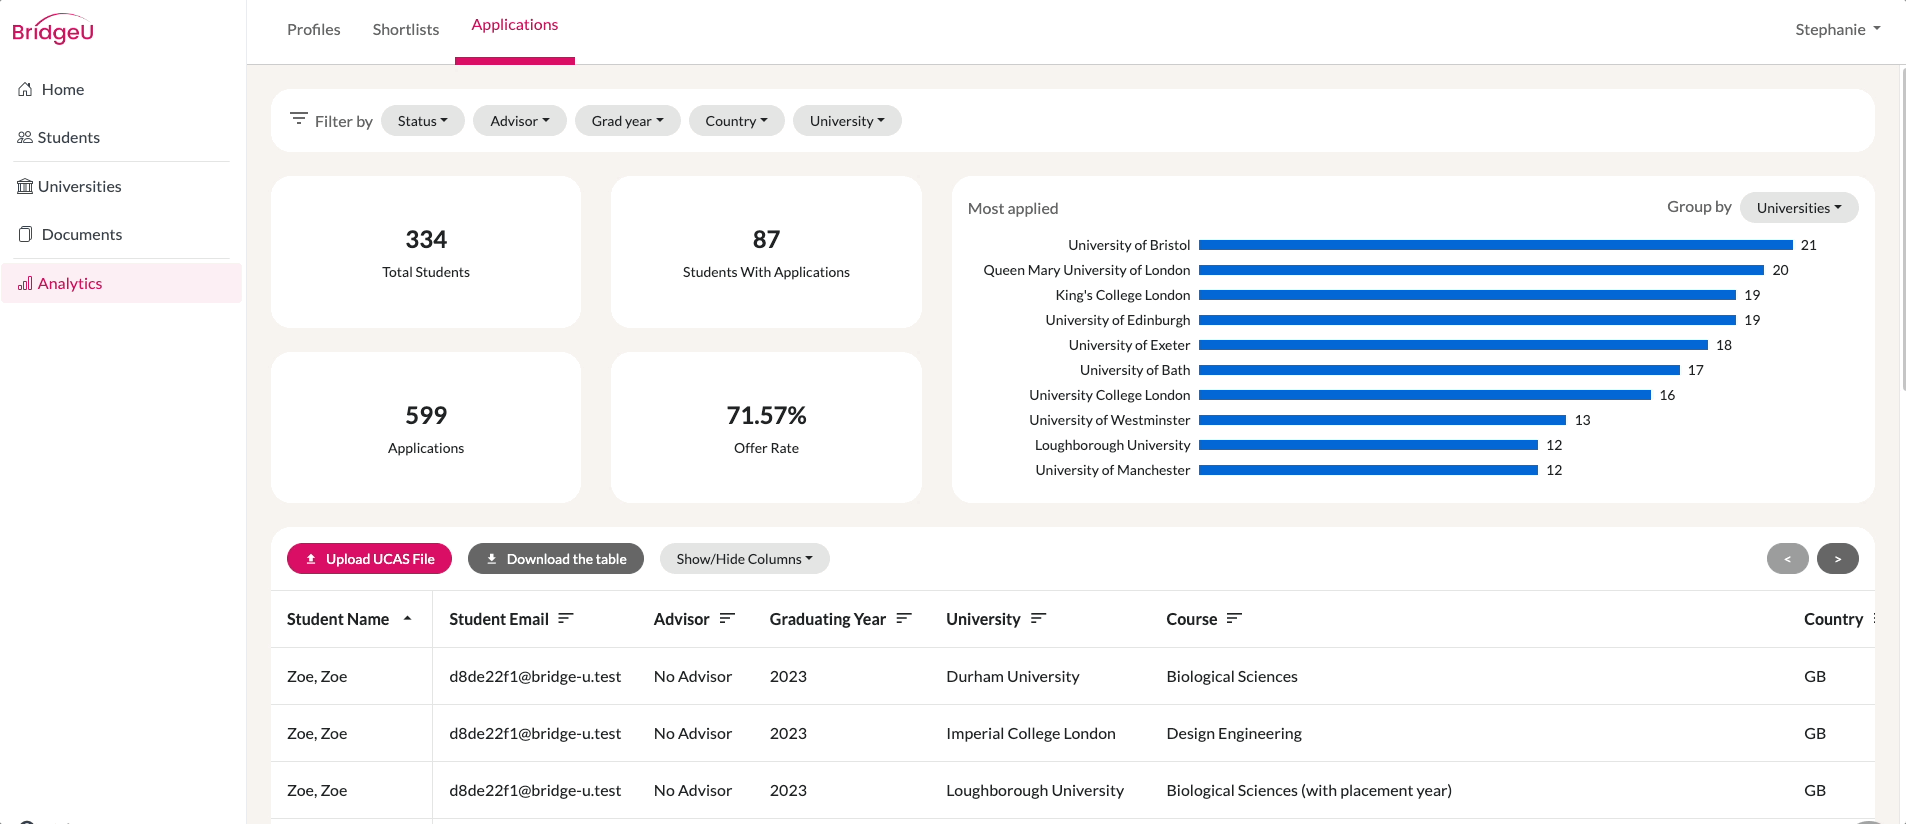Click sort icon next to Student Email
This screenshot has height=824, width=1906.
click(566, 618)
